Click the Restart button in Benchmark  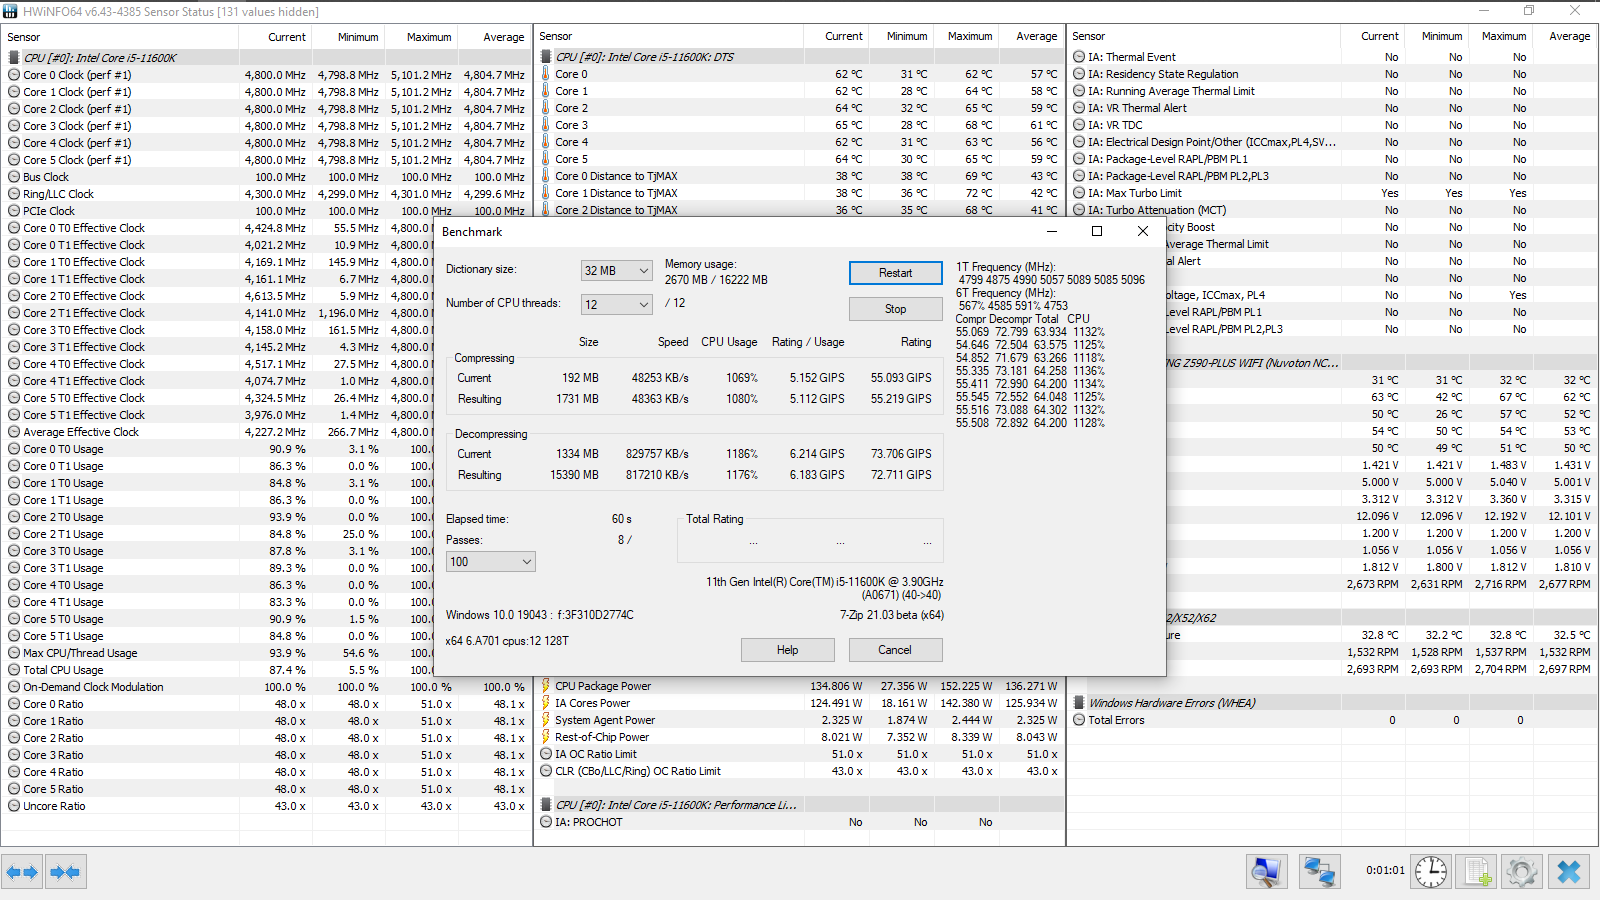(x=896, y=273)
